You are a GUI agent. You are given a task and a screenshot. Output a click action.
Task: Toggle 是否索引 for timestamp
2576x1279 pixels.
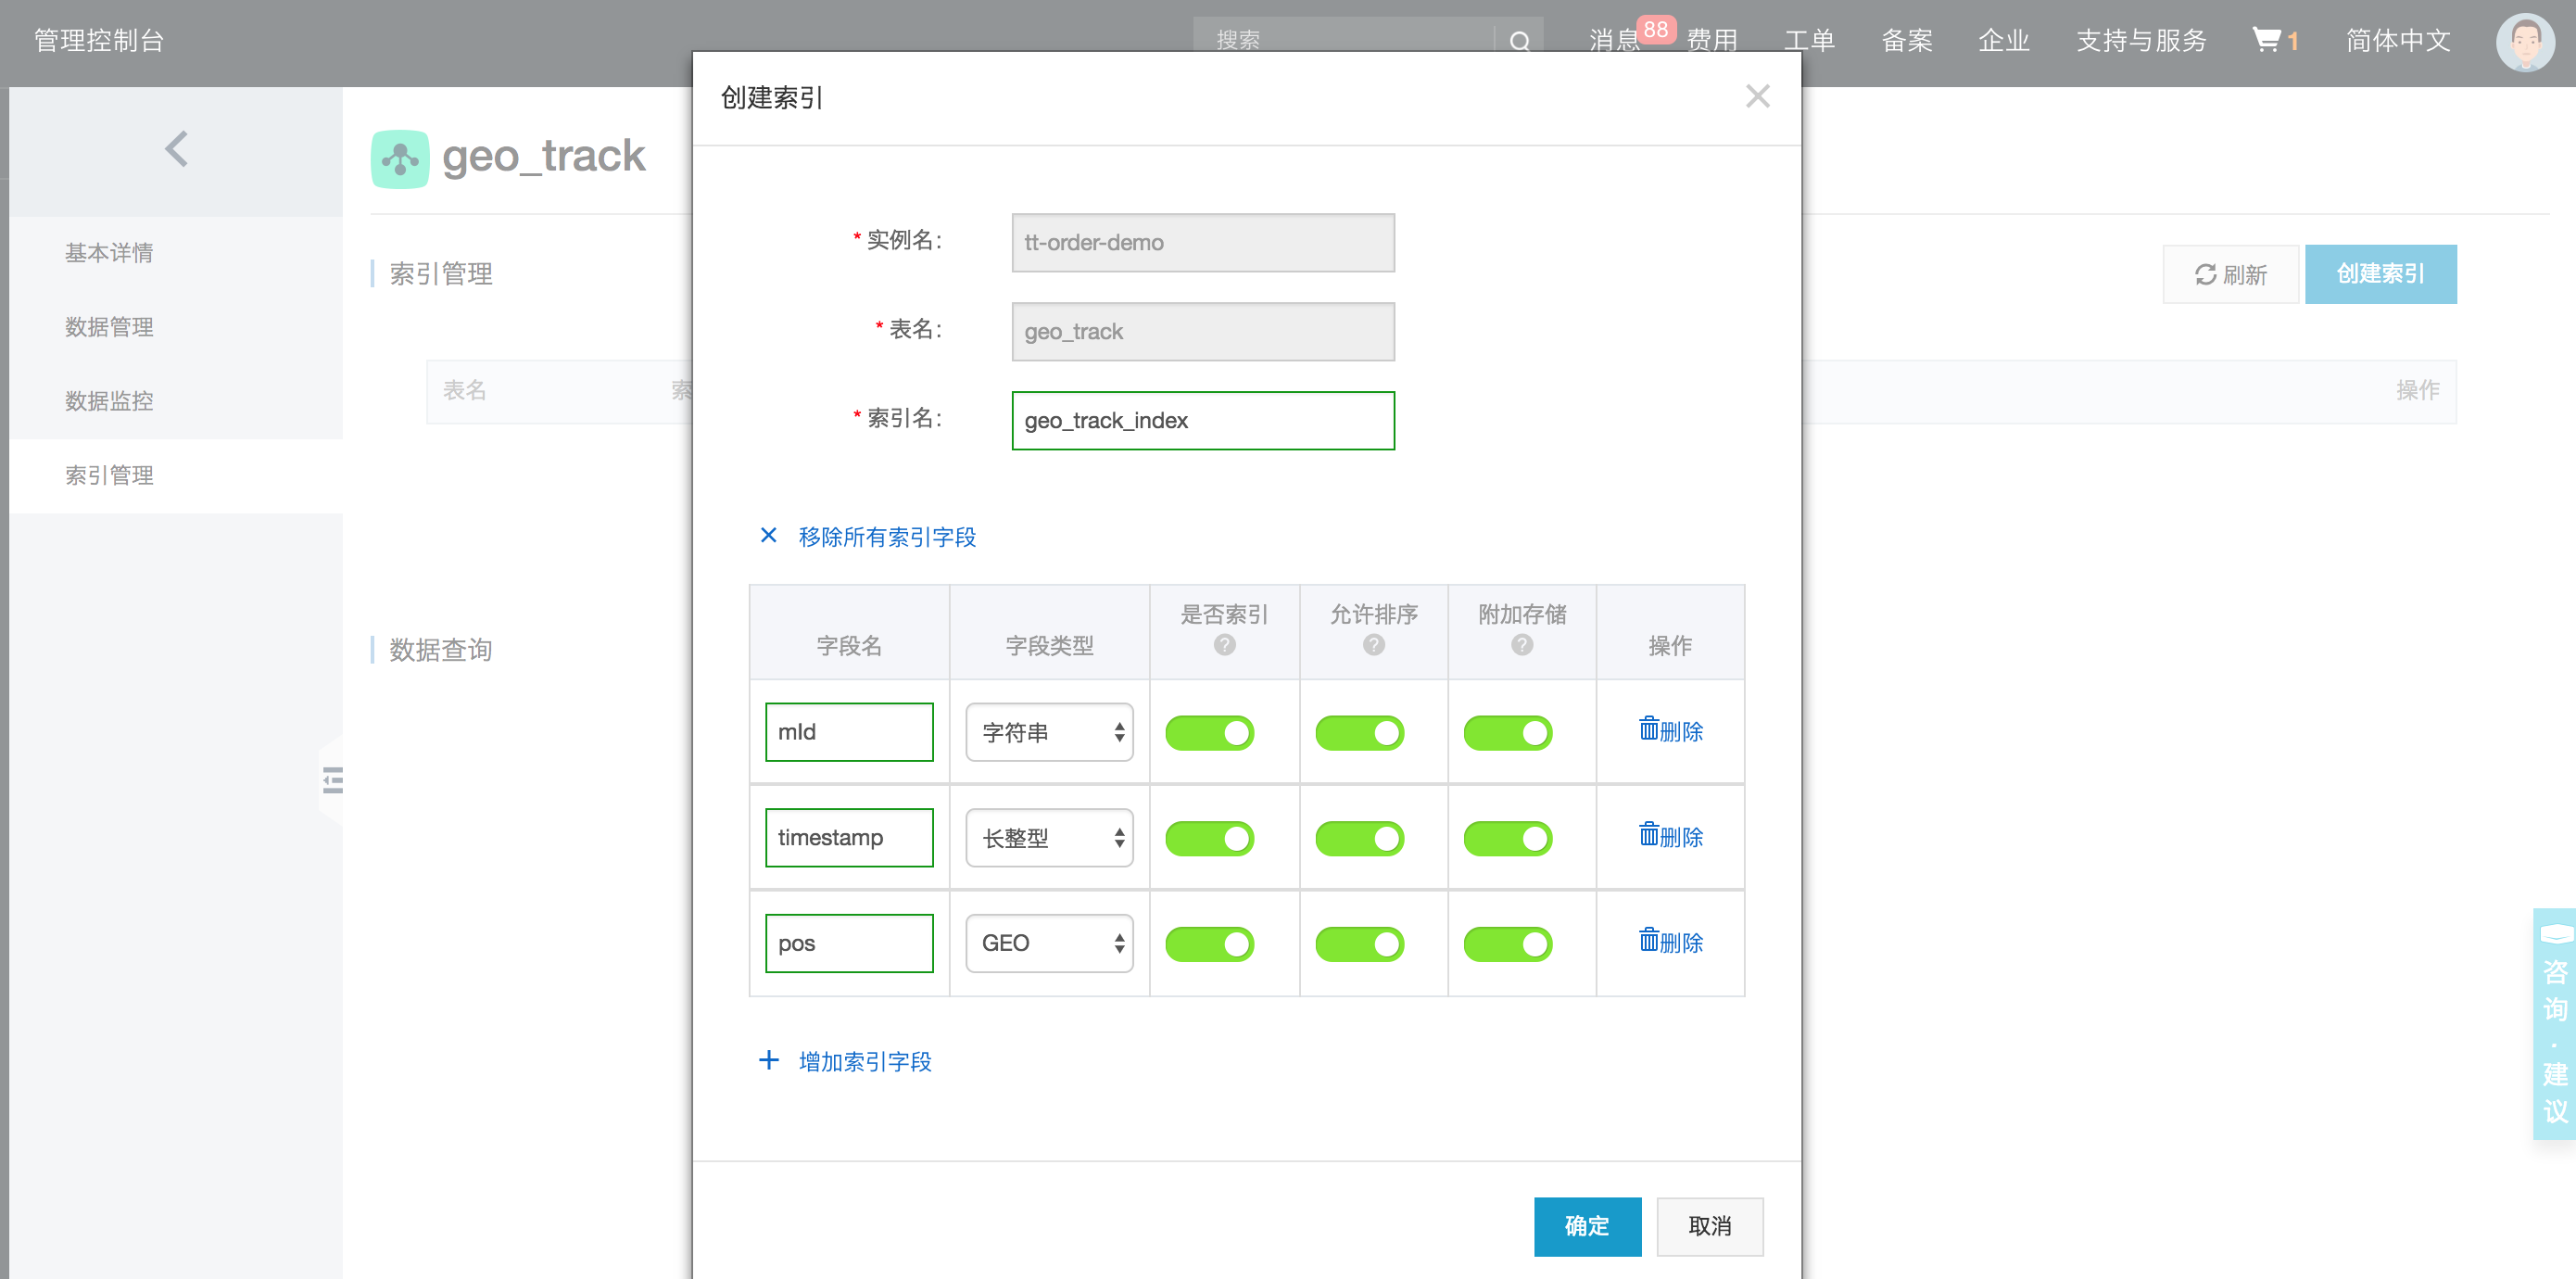[1209, 838]
